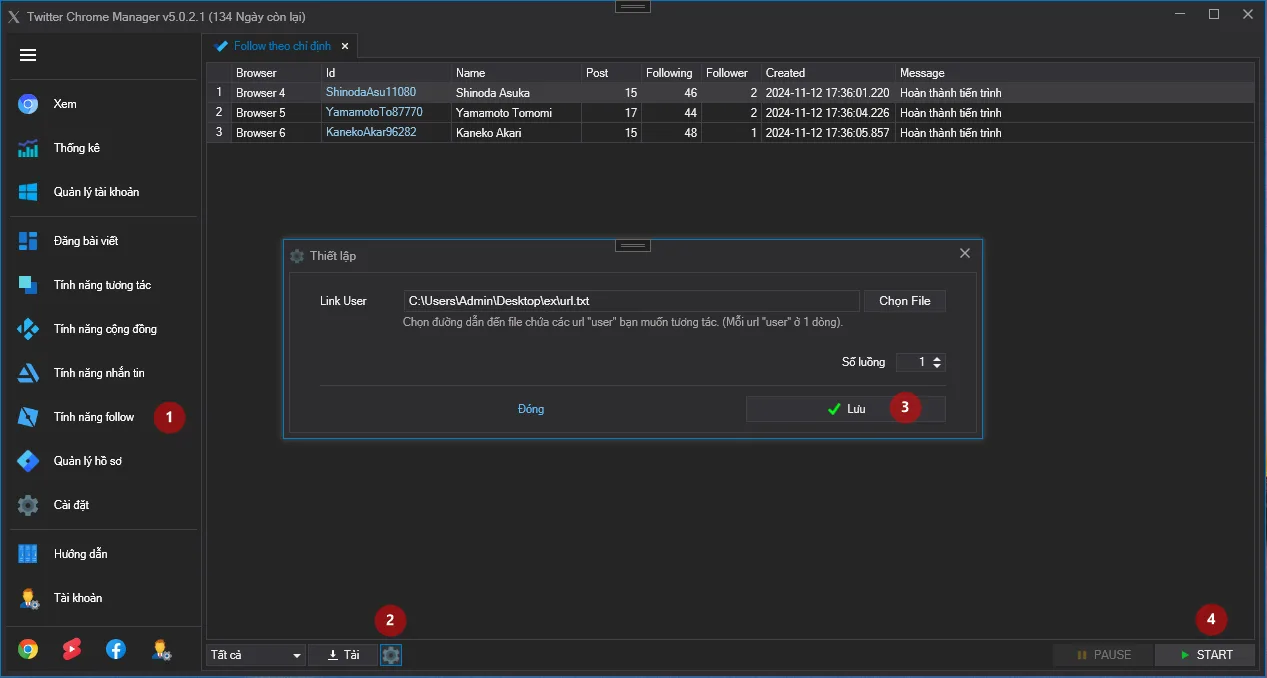Image resolution: width=1267 pixels, height=678 pixels.
Task: Click the Tài khoản user icon
Action: (28, 598)
